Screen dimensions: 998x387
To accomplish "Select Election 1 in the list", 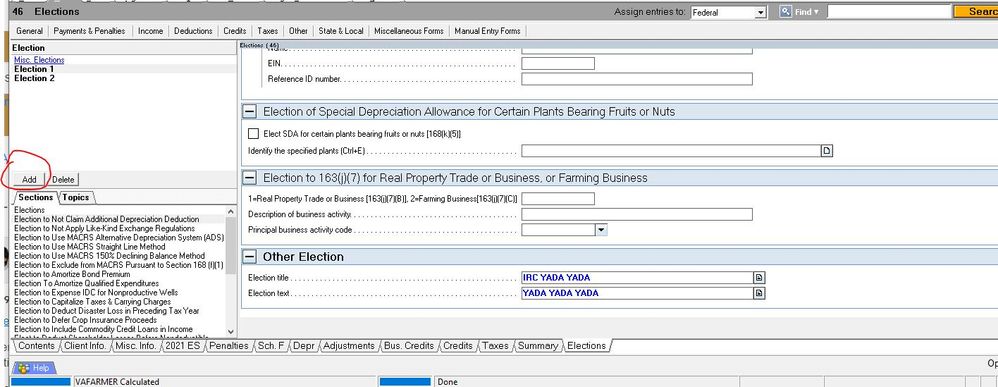I will 34,69.
